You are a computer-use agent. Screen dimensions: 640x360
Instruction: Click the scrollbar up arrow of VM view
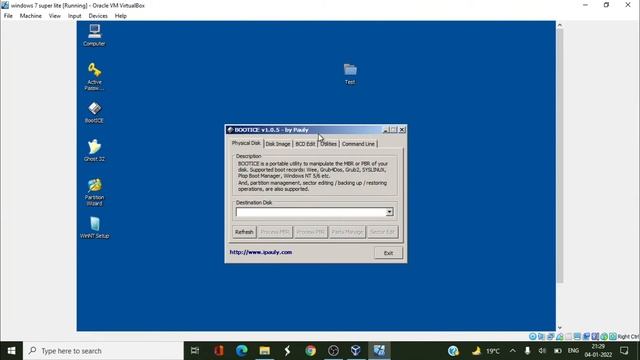tap(560, 25)
